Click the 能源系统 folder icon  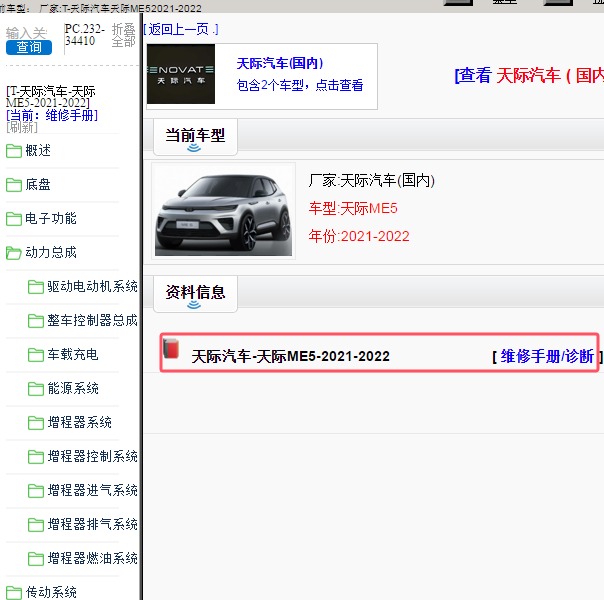pyautogui.click(x=36, y=389)
